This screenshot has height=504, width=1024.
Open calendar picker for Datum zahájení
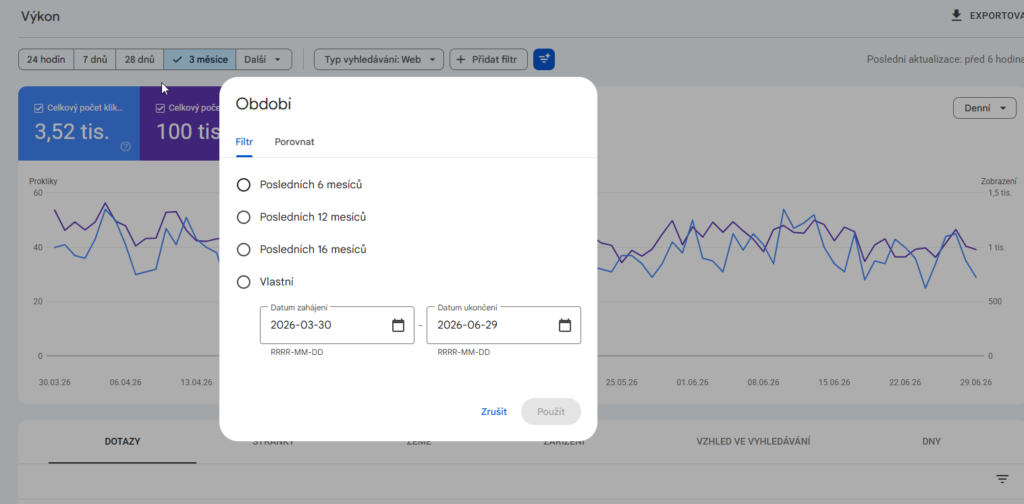pyautogui.click(x=398, y=325)
